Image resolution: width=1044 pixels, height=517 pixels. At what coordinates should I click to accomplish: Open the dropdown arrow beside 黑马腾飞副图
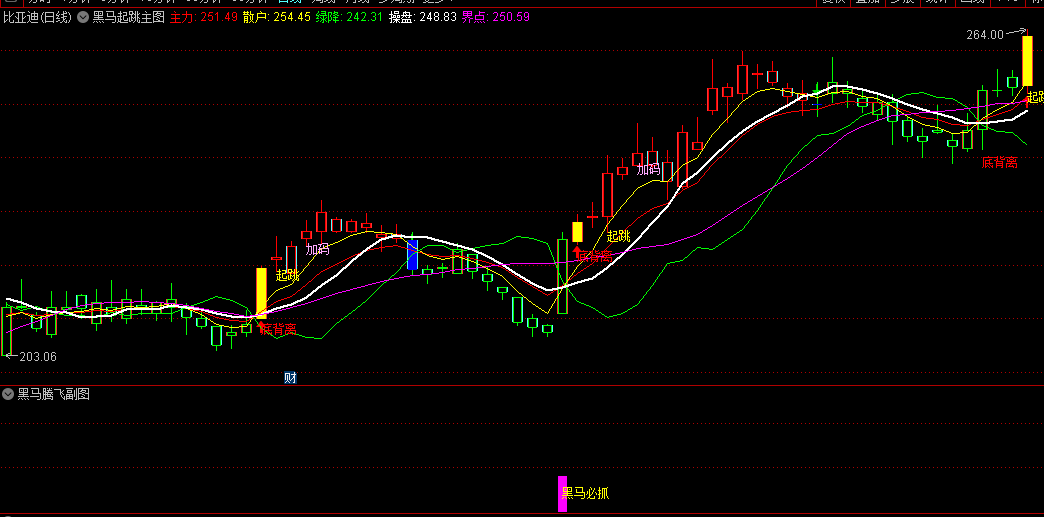point(8,394)
